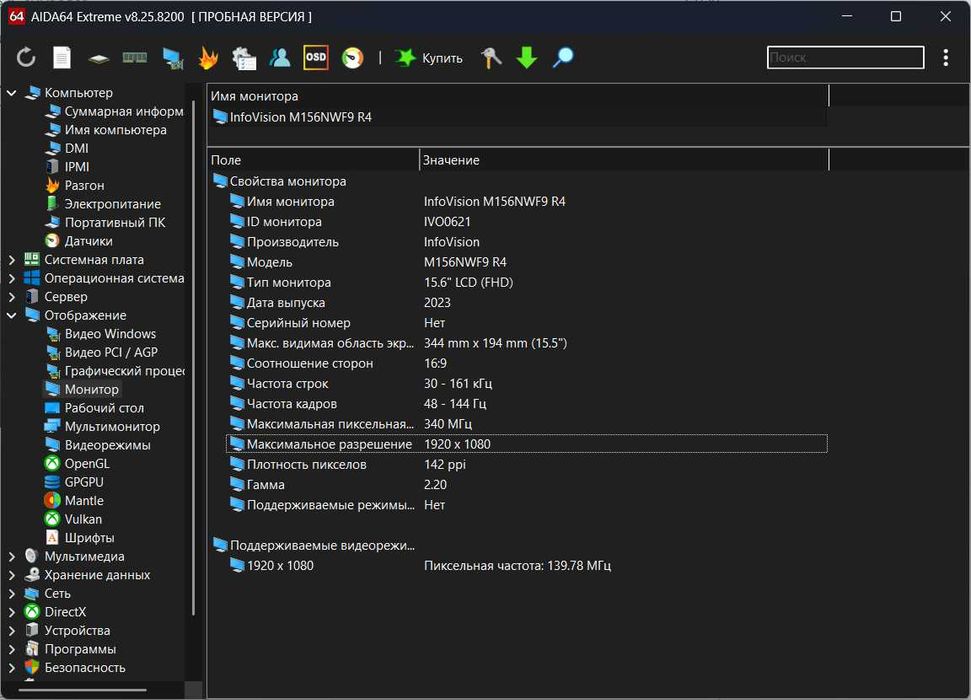Expand the Хранение данных node

[x=11, y=575]
